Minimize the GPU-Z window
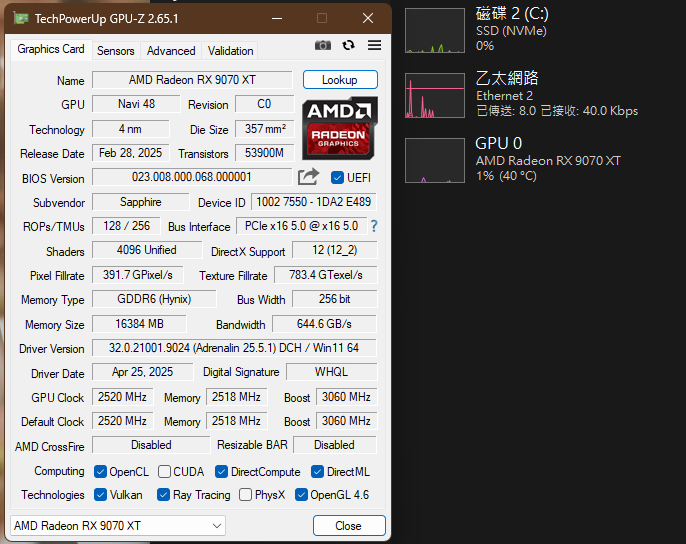The width and height of the screenshot is (686, 544). pyautogui.click(x=276, y=18)
